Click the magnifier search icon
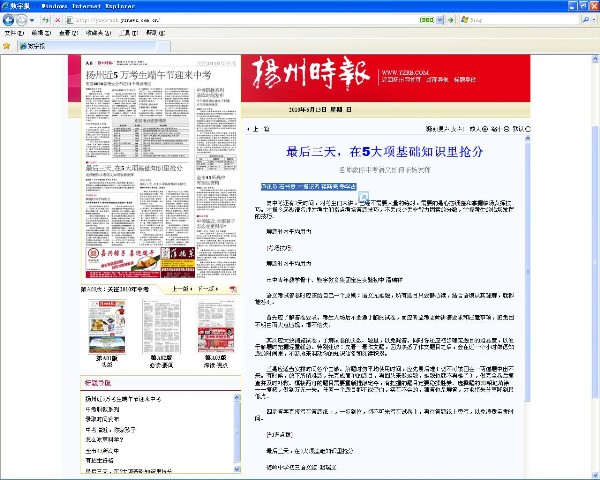The width and height of the screenshot is (600, 480). click(x=585, y=20)
